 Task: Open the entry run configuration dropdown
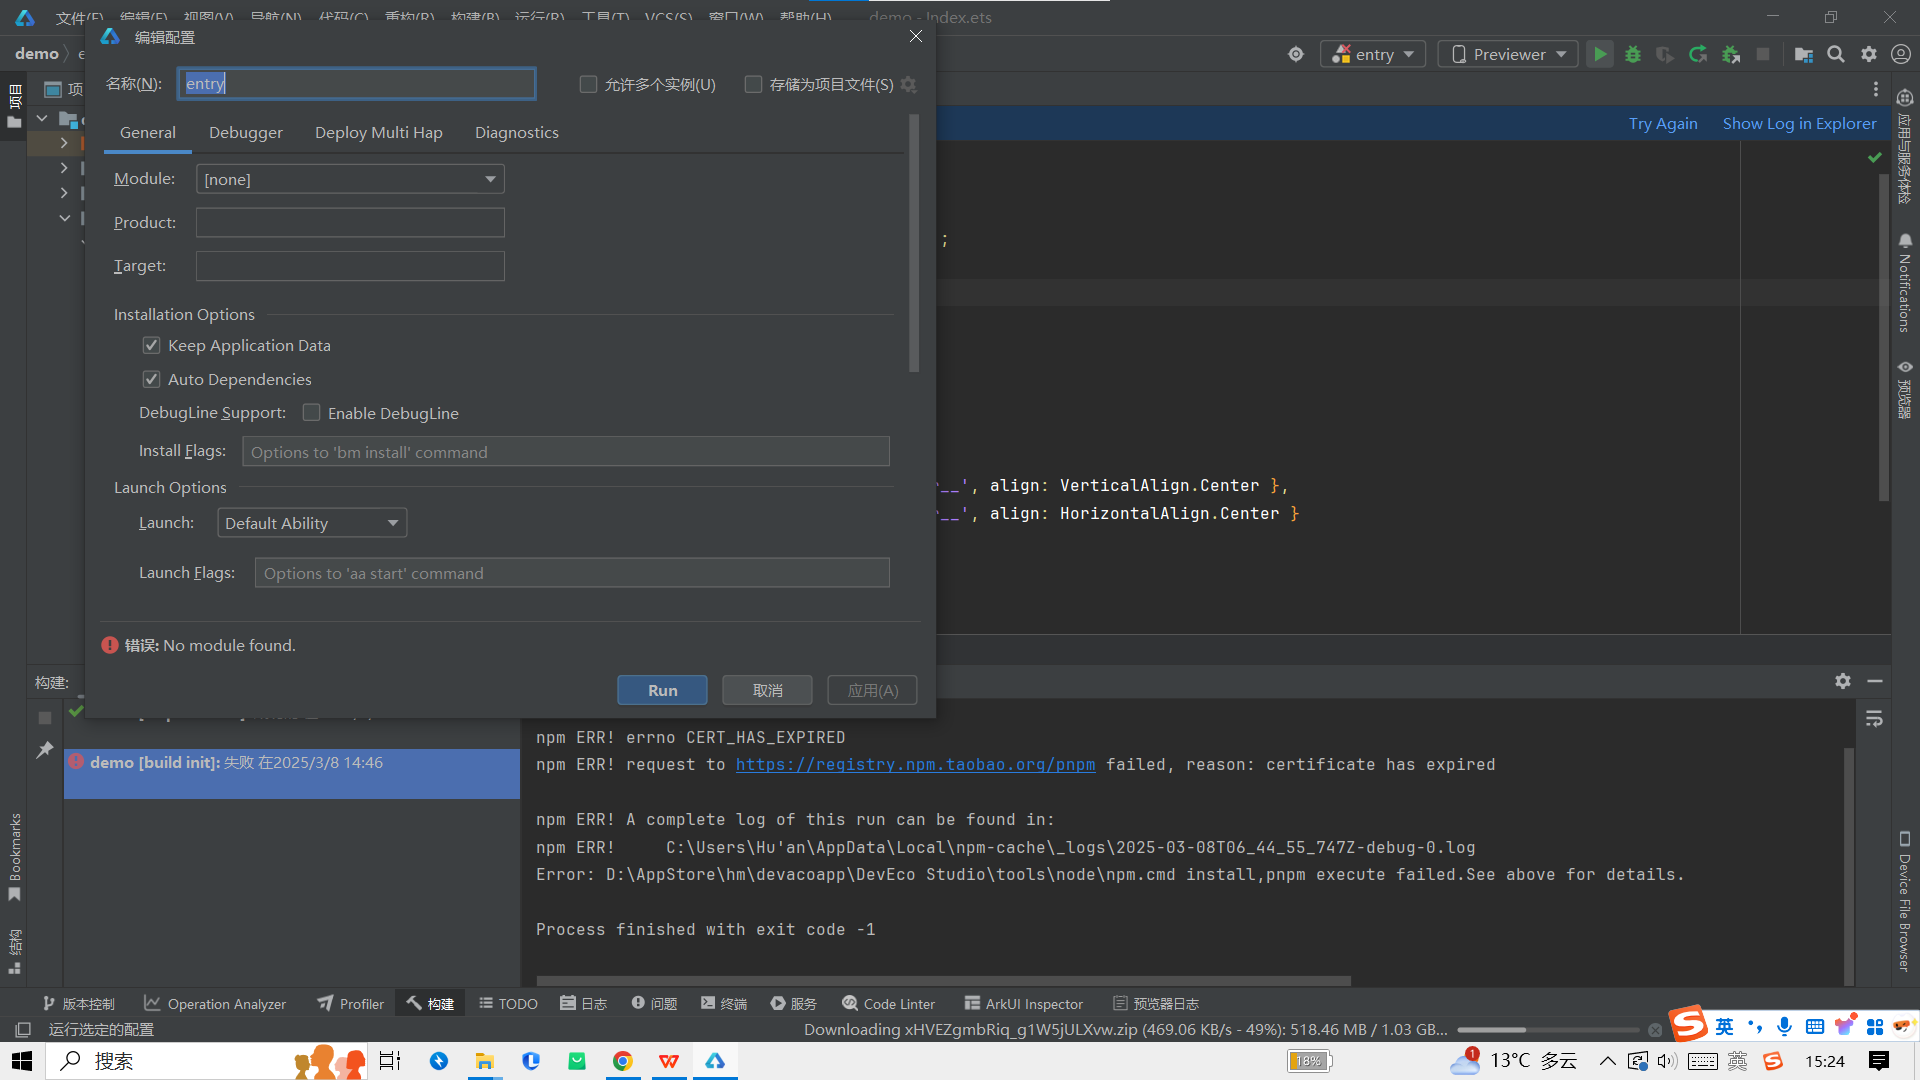1373,54
